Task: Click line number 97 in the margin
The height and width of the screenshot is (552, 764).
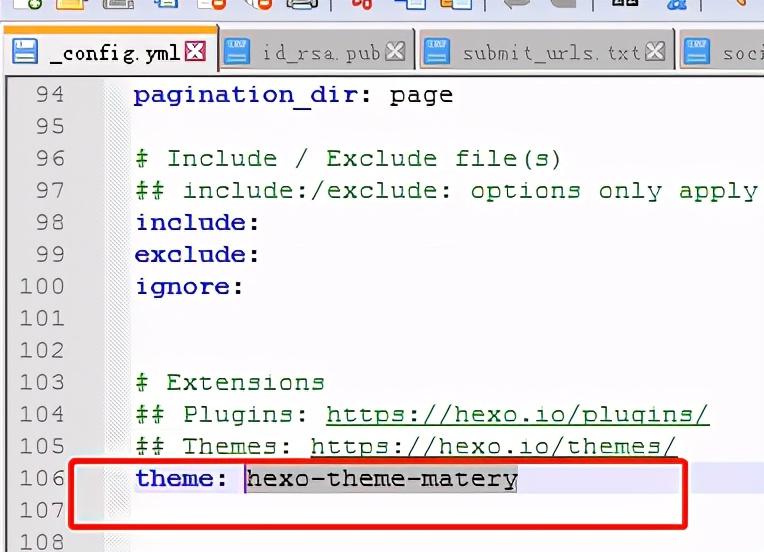Action: click(50, 190)
